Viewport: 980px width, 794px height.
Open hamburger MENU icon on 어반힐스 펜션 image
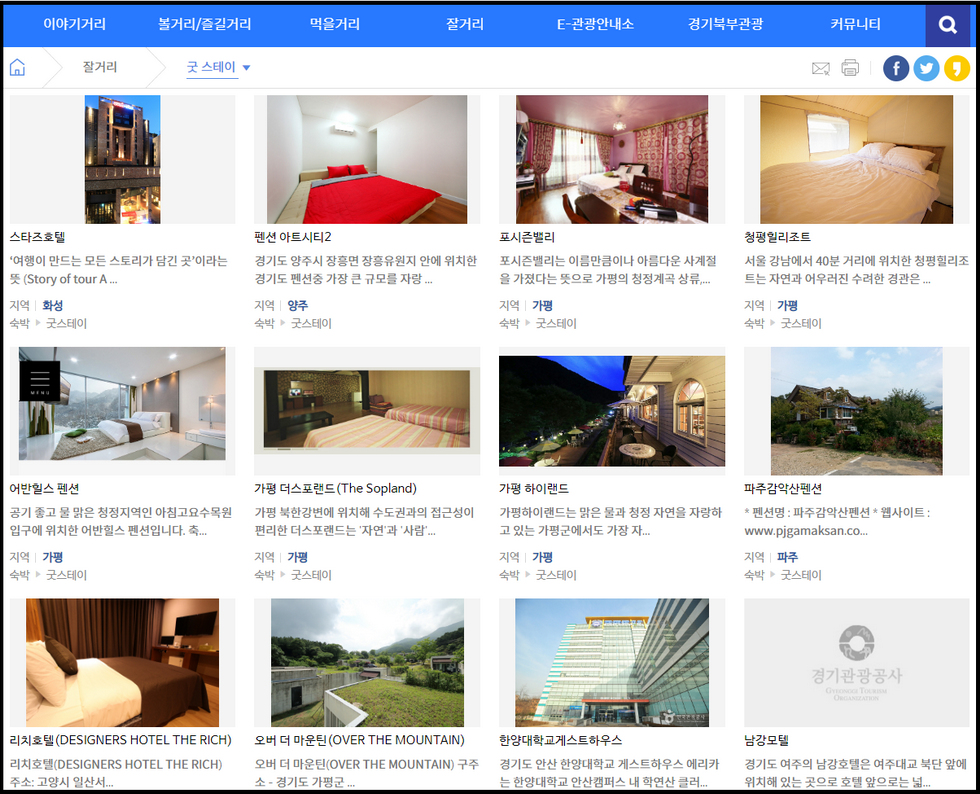40,381
